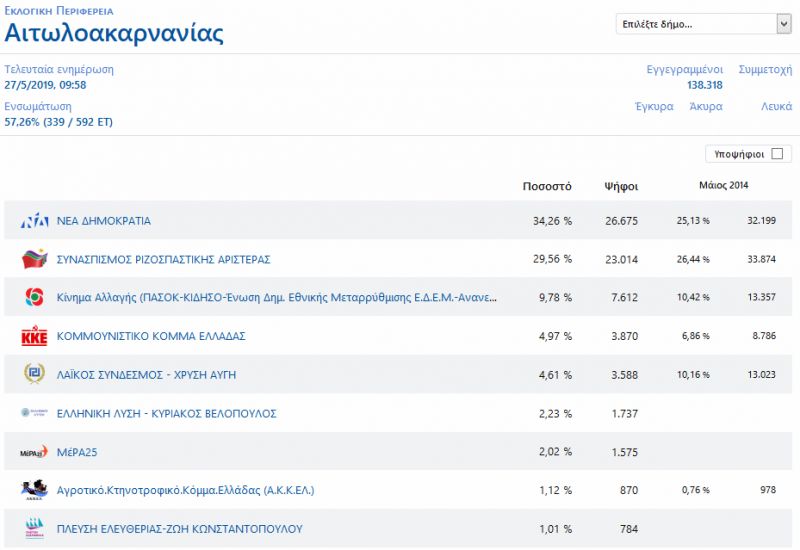The width and height of the screenshot is (800, 550).
Task: Click the 3.588 votes cell
Action: pos(624,375)
